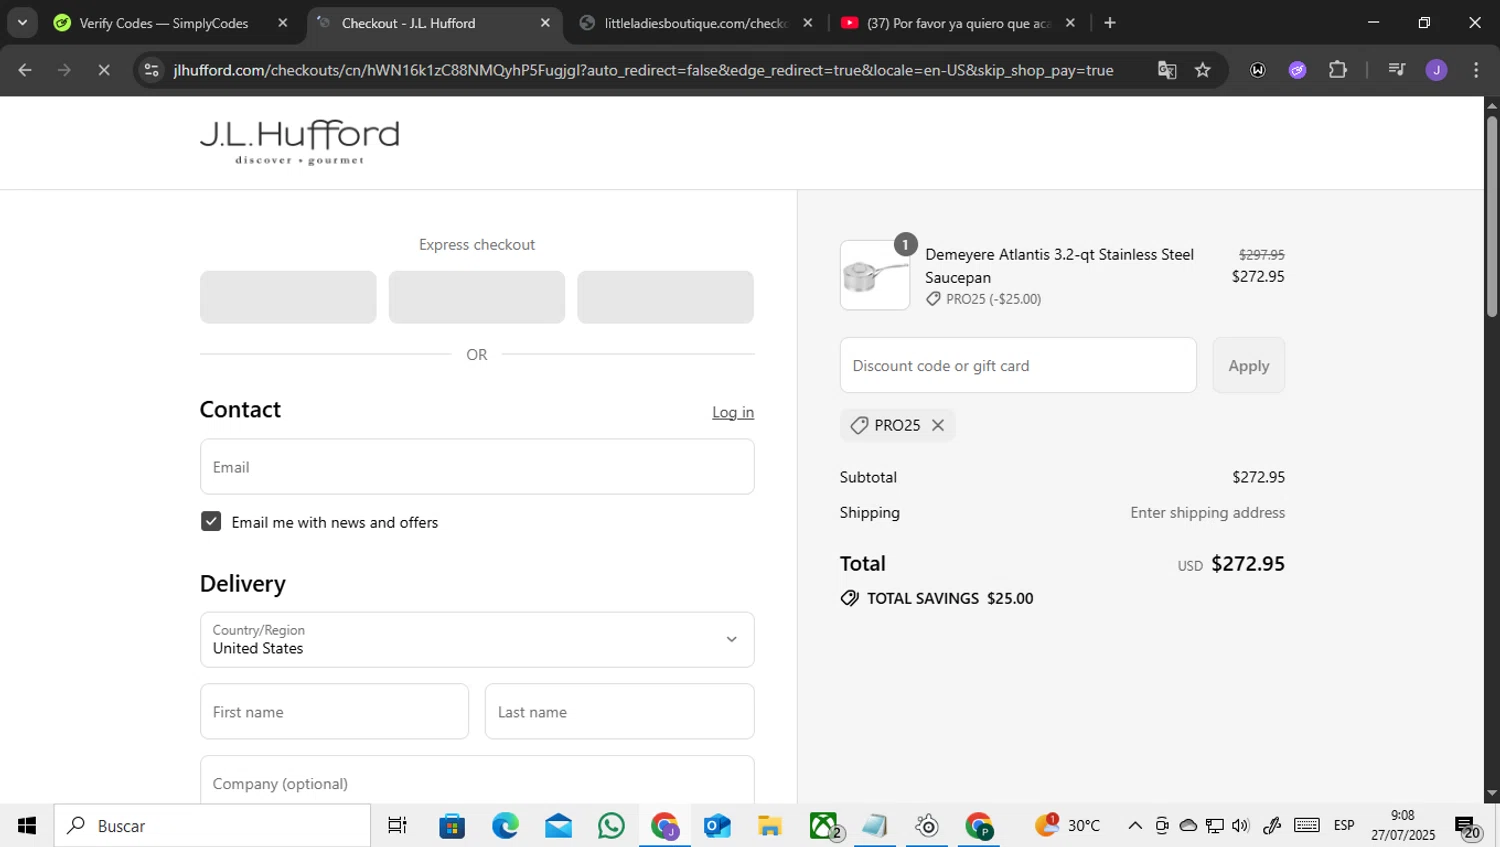Click the Demeyere Atlantis Saucepan product name
This screenshot has height=847, width=1500.
[x=1060, y=266]
